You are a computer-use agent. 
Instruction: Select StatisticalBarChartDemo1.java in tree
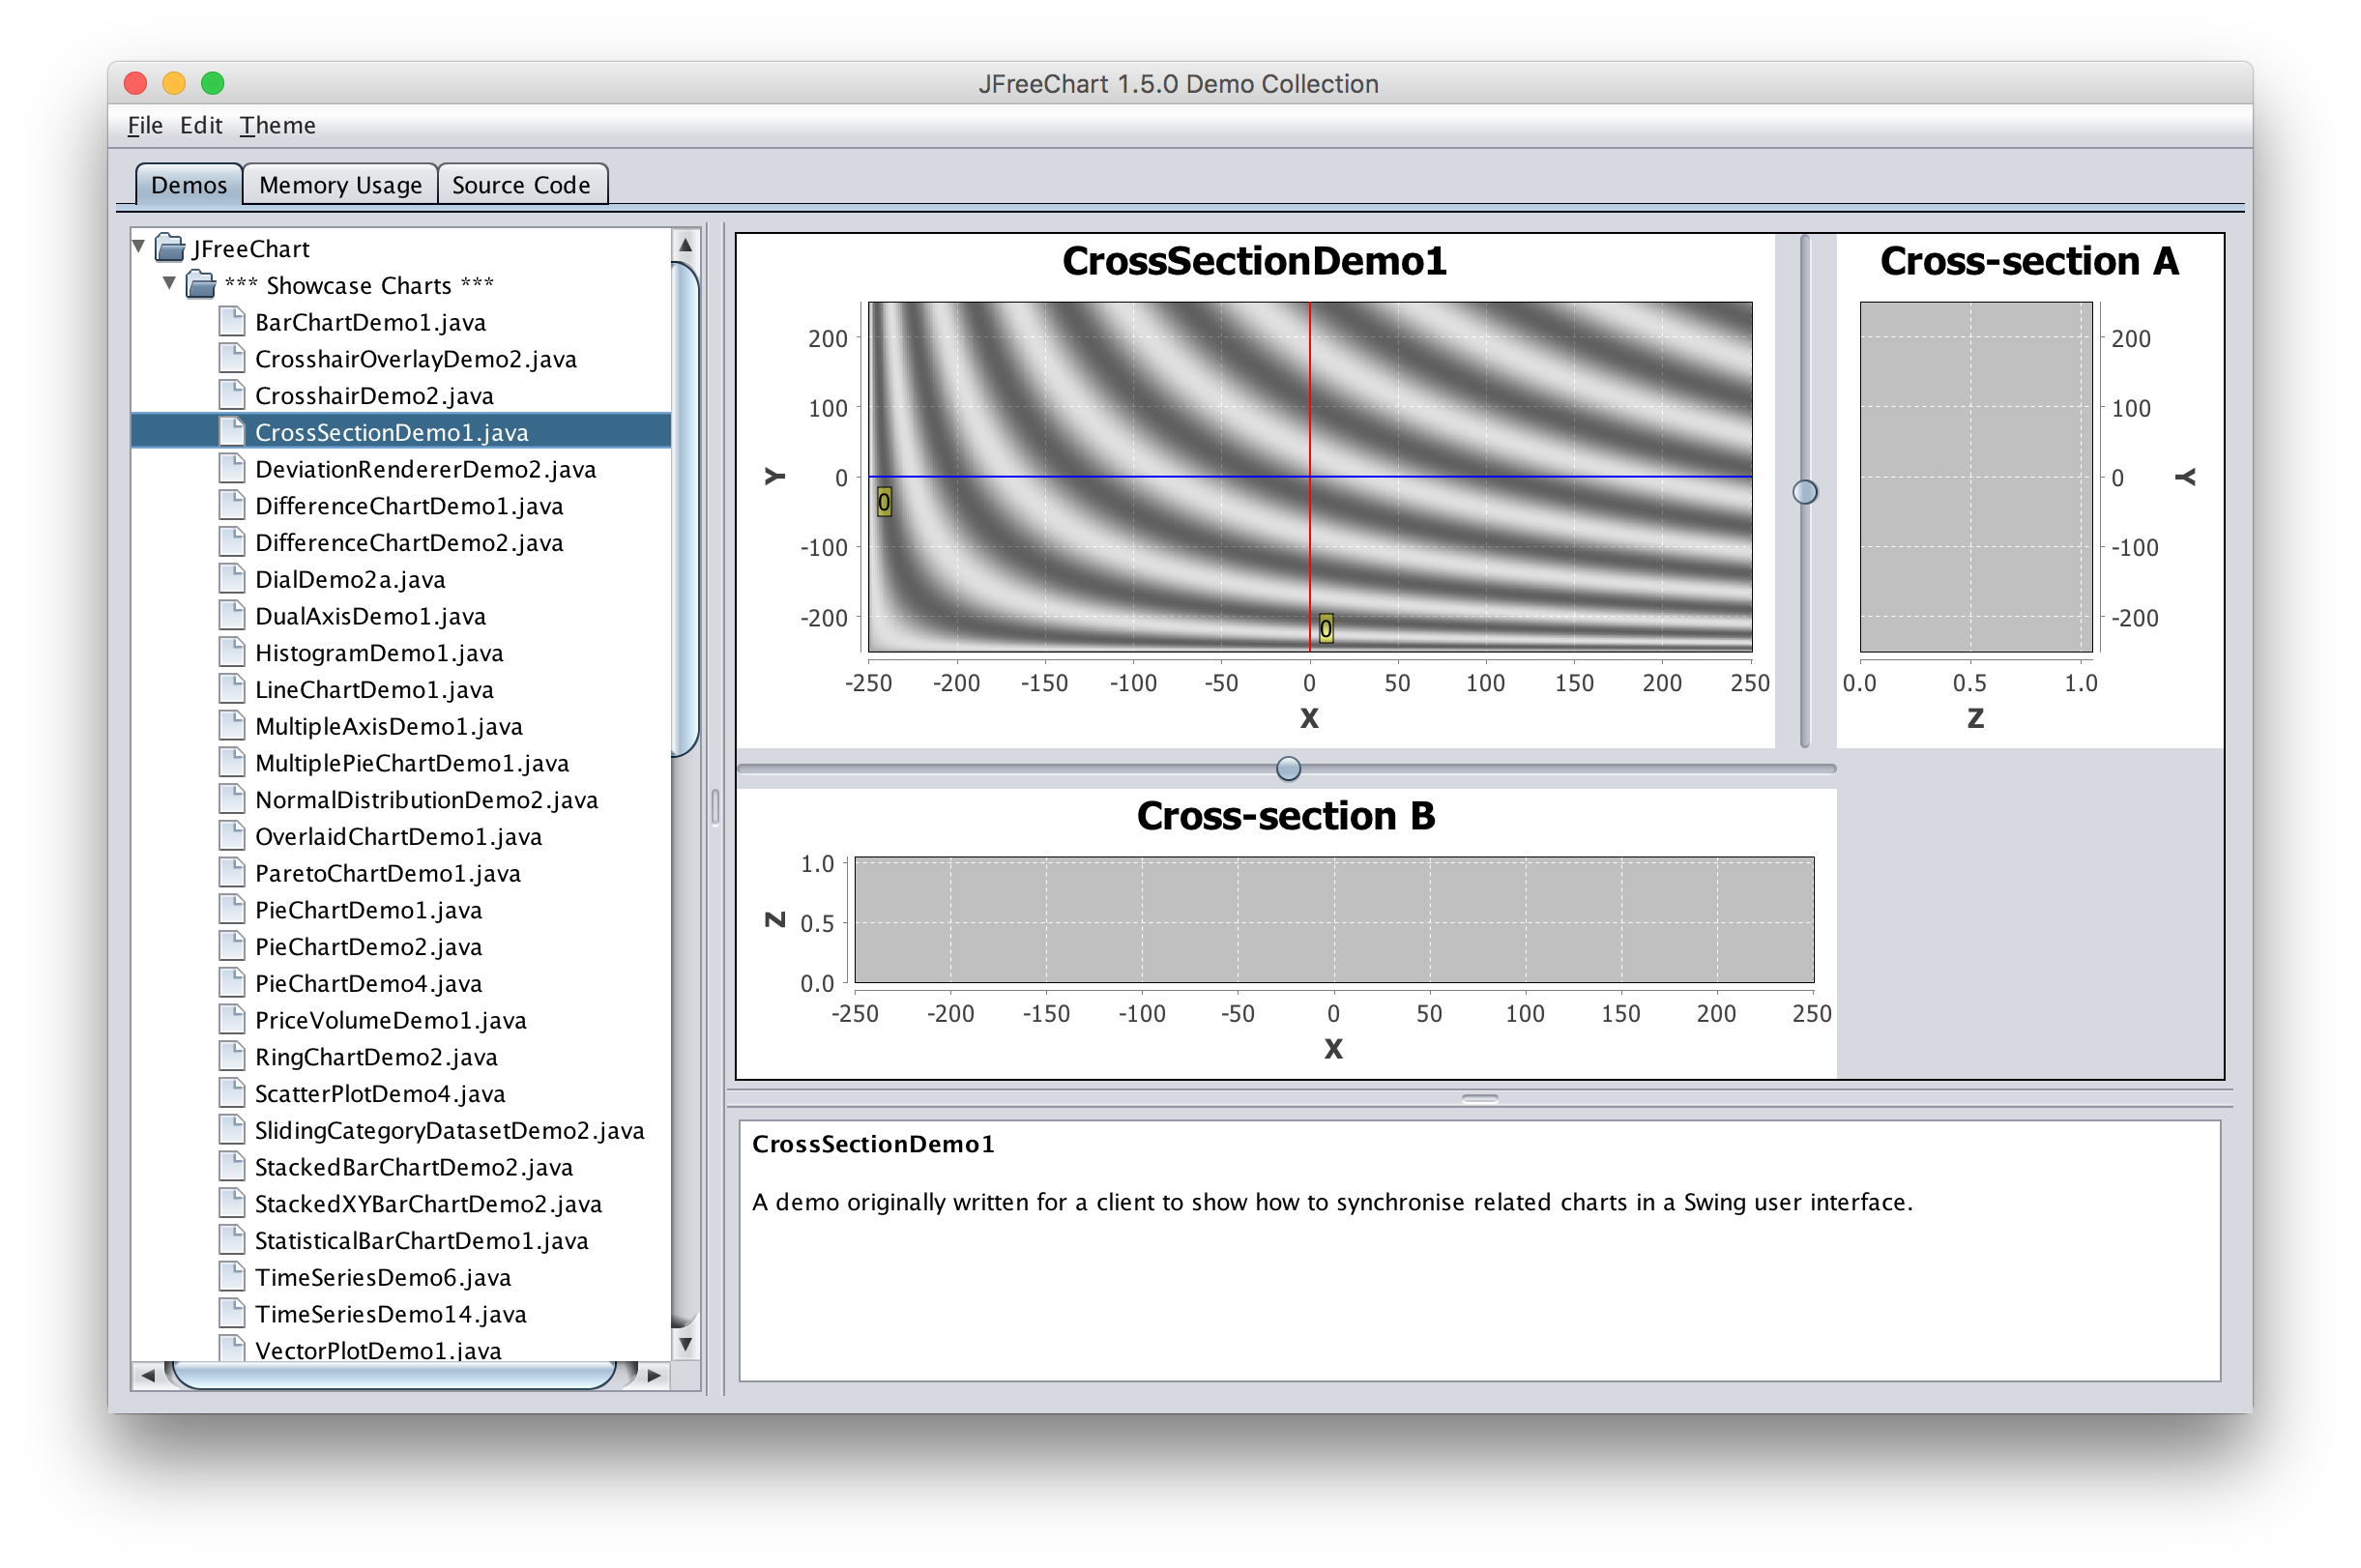pos(421,1241)
